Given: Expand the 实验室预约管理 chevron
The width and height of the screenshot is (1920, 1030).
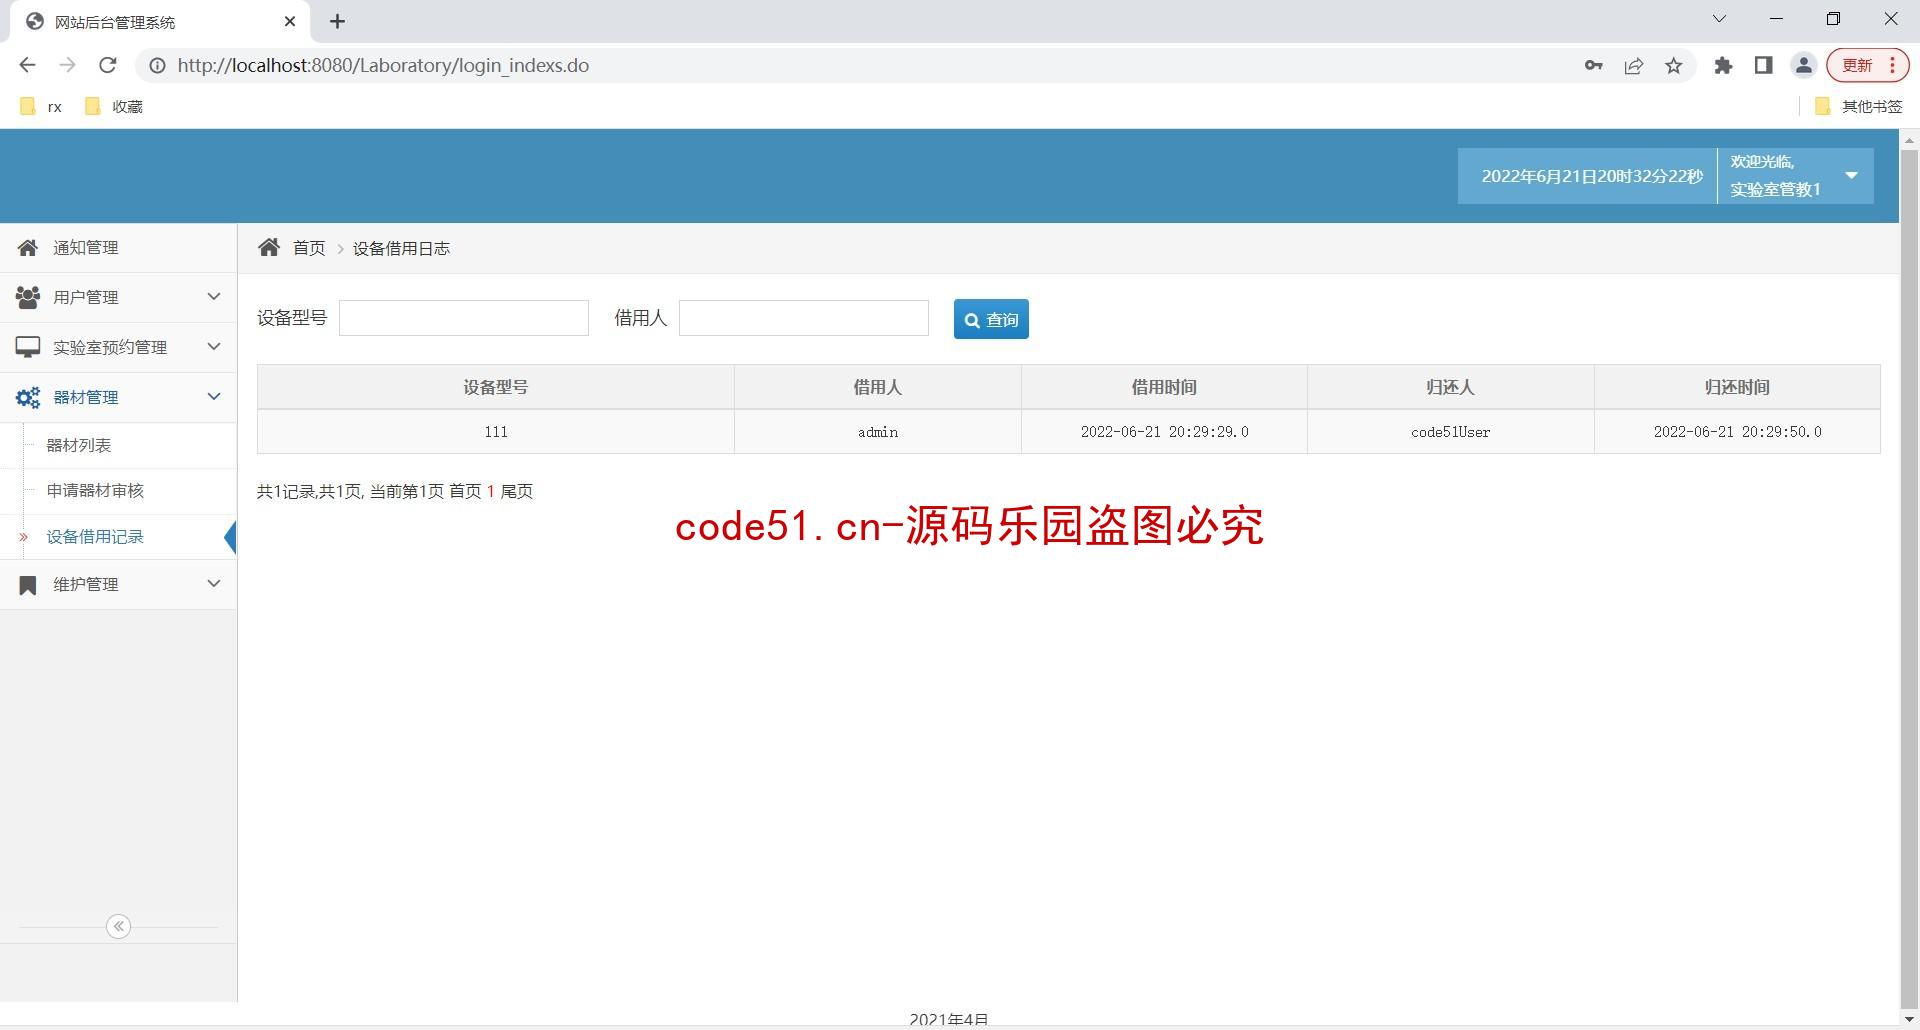Looking at the screenshot, I should coord(214,346).
